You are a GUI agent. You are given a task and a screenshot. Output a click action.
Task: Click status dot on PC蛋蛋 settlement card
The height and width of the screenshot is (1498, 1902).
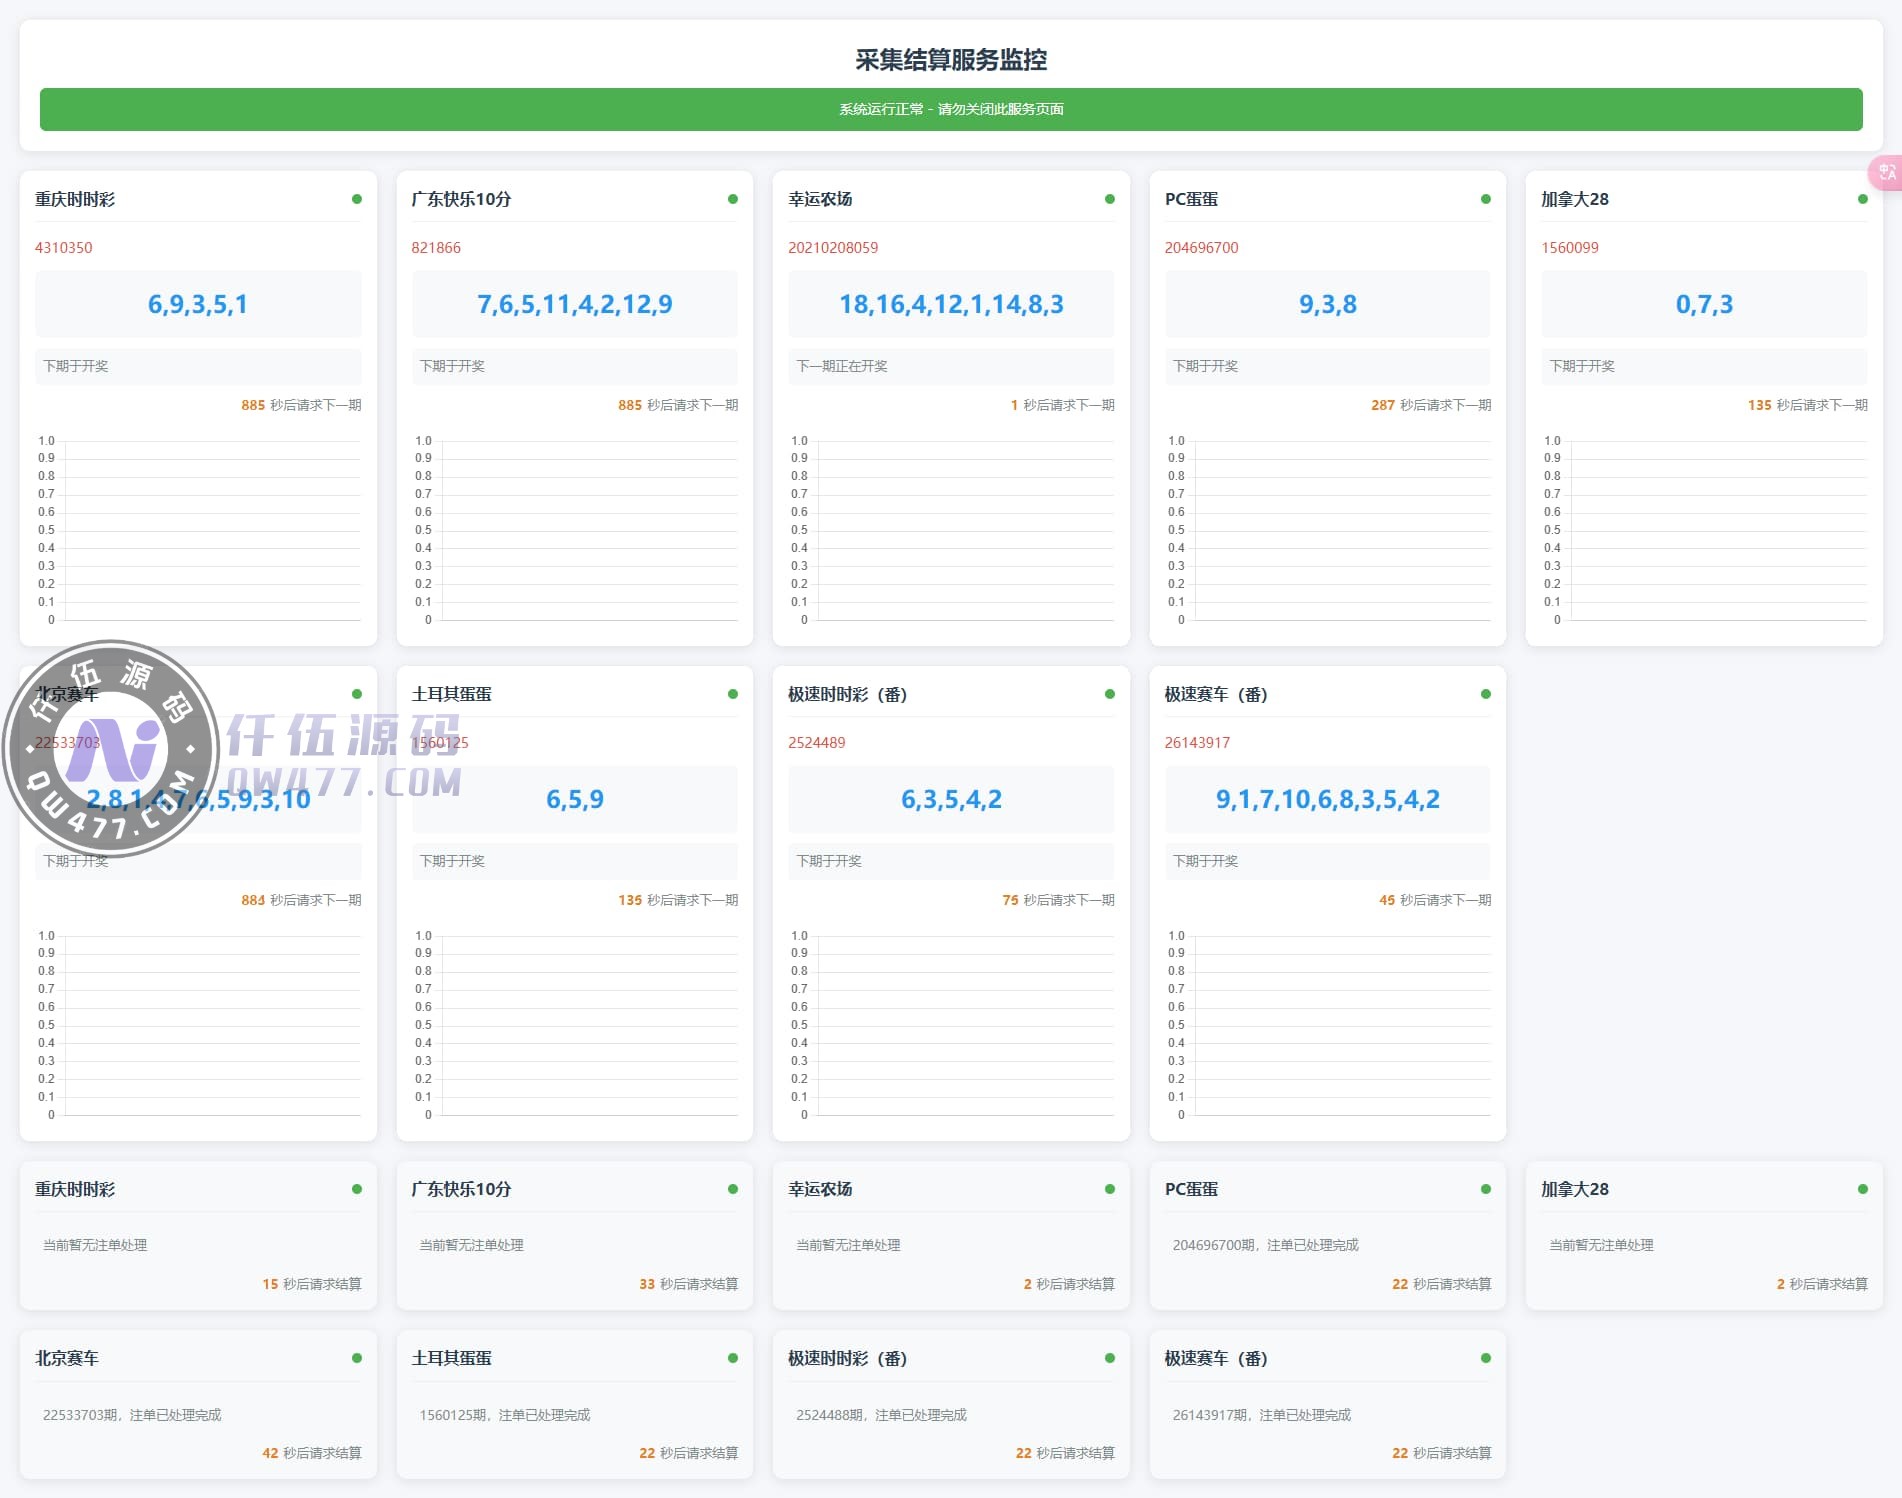coord(1486,1189)
